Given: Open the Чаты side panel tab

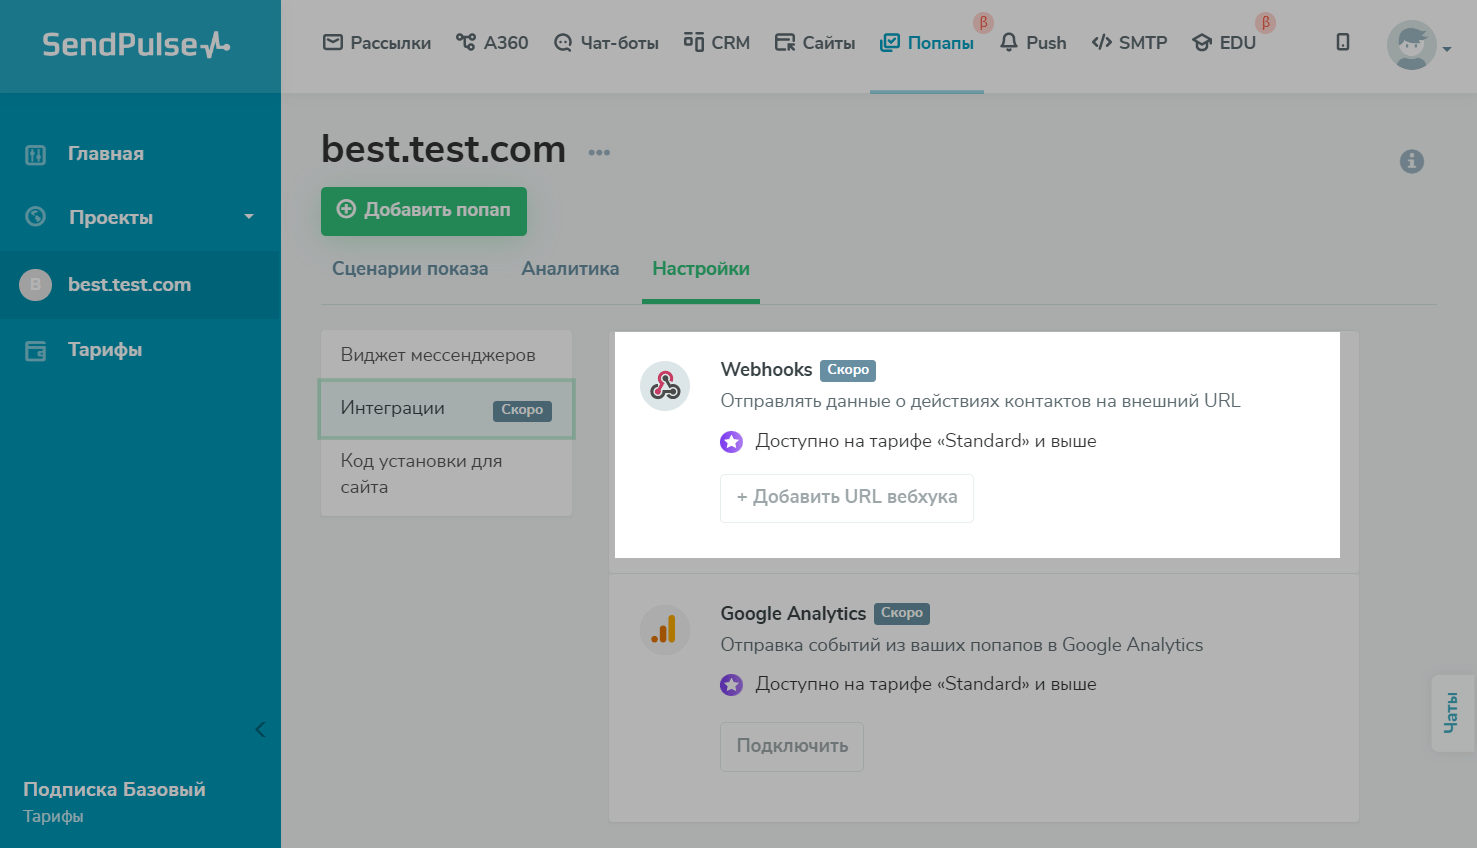Looking at the screenshot, I should [x=1451, y=713].
